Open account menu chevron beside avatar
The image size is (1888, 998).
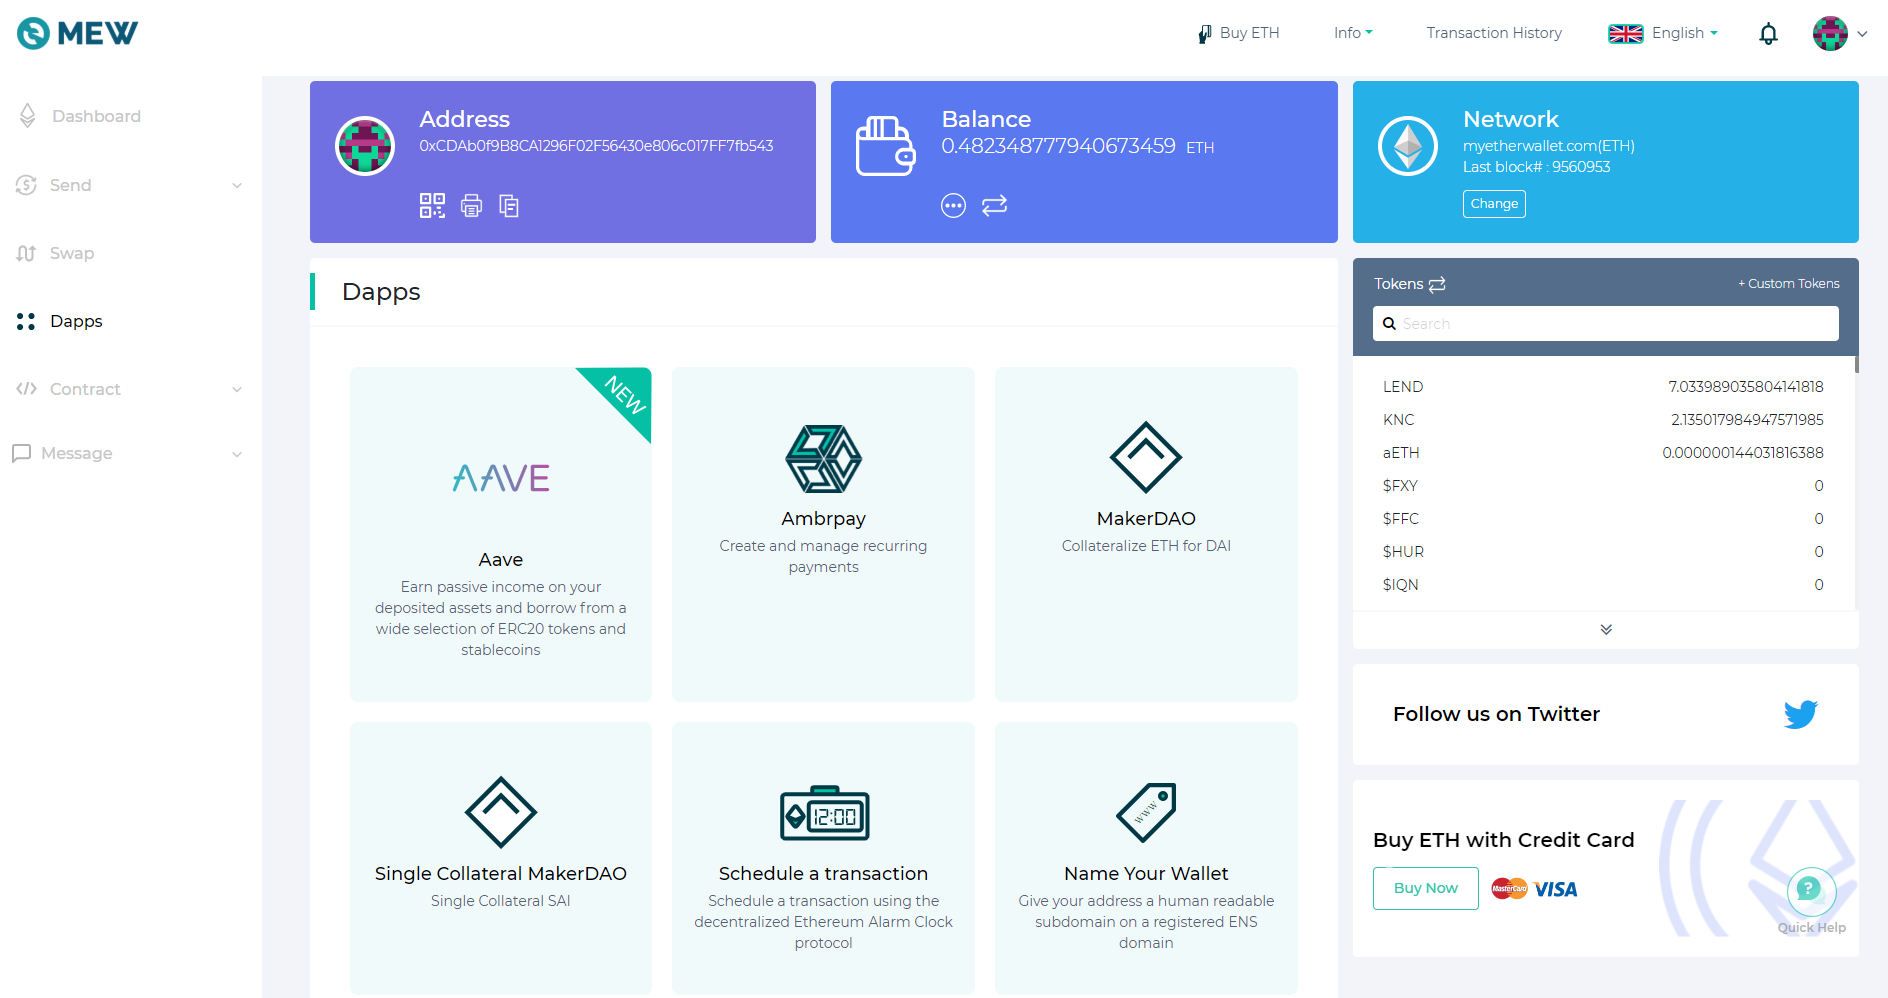pyautogui.click(x=1862, y=34)
